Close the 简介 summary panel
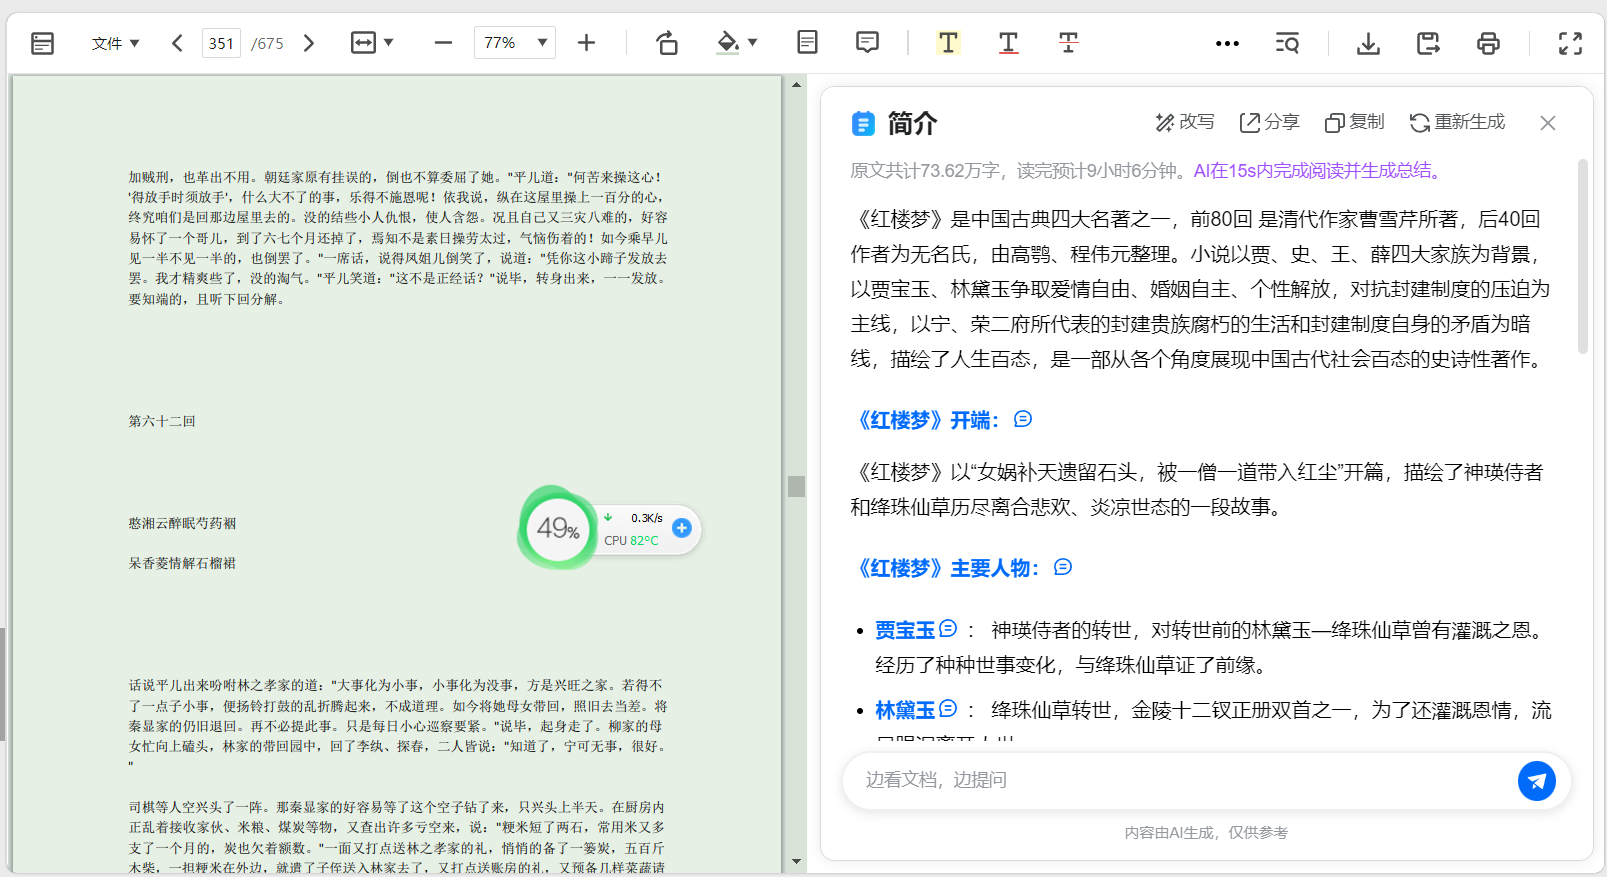The image size is (1607, 877). (x=1548, y=123)
